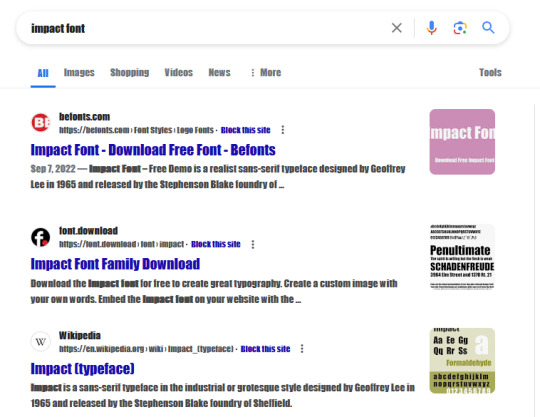The width and height of the screenshot is (540, 417).
Task: Switch to the News tab
Action: tap(219, 73)
